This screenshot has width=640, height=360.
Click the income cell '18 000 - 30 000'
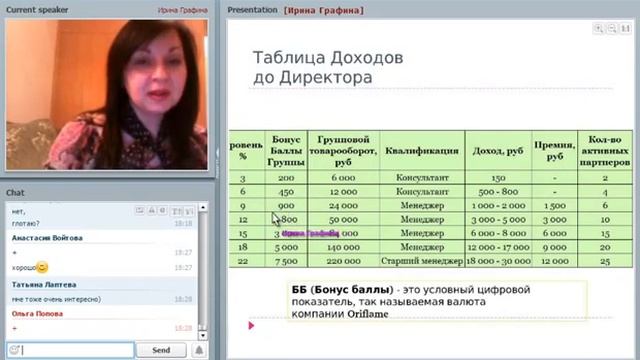(x=498, y=261)
